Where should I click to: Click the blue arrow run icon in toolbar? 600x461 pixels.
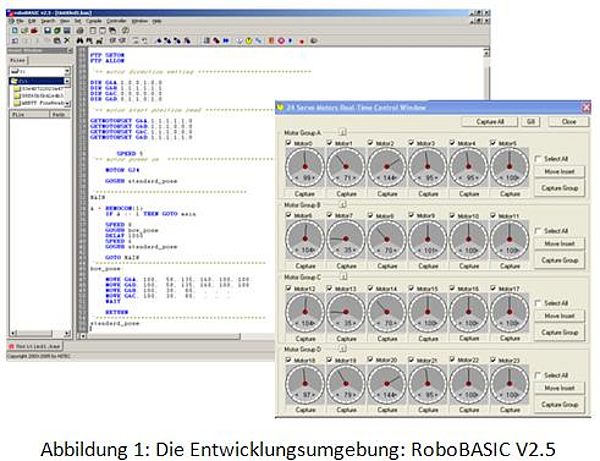(x=226, y=40)
